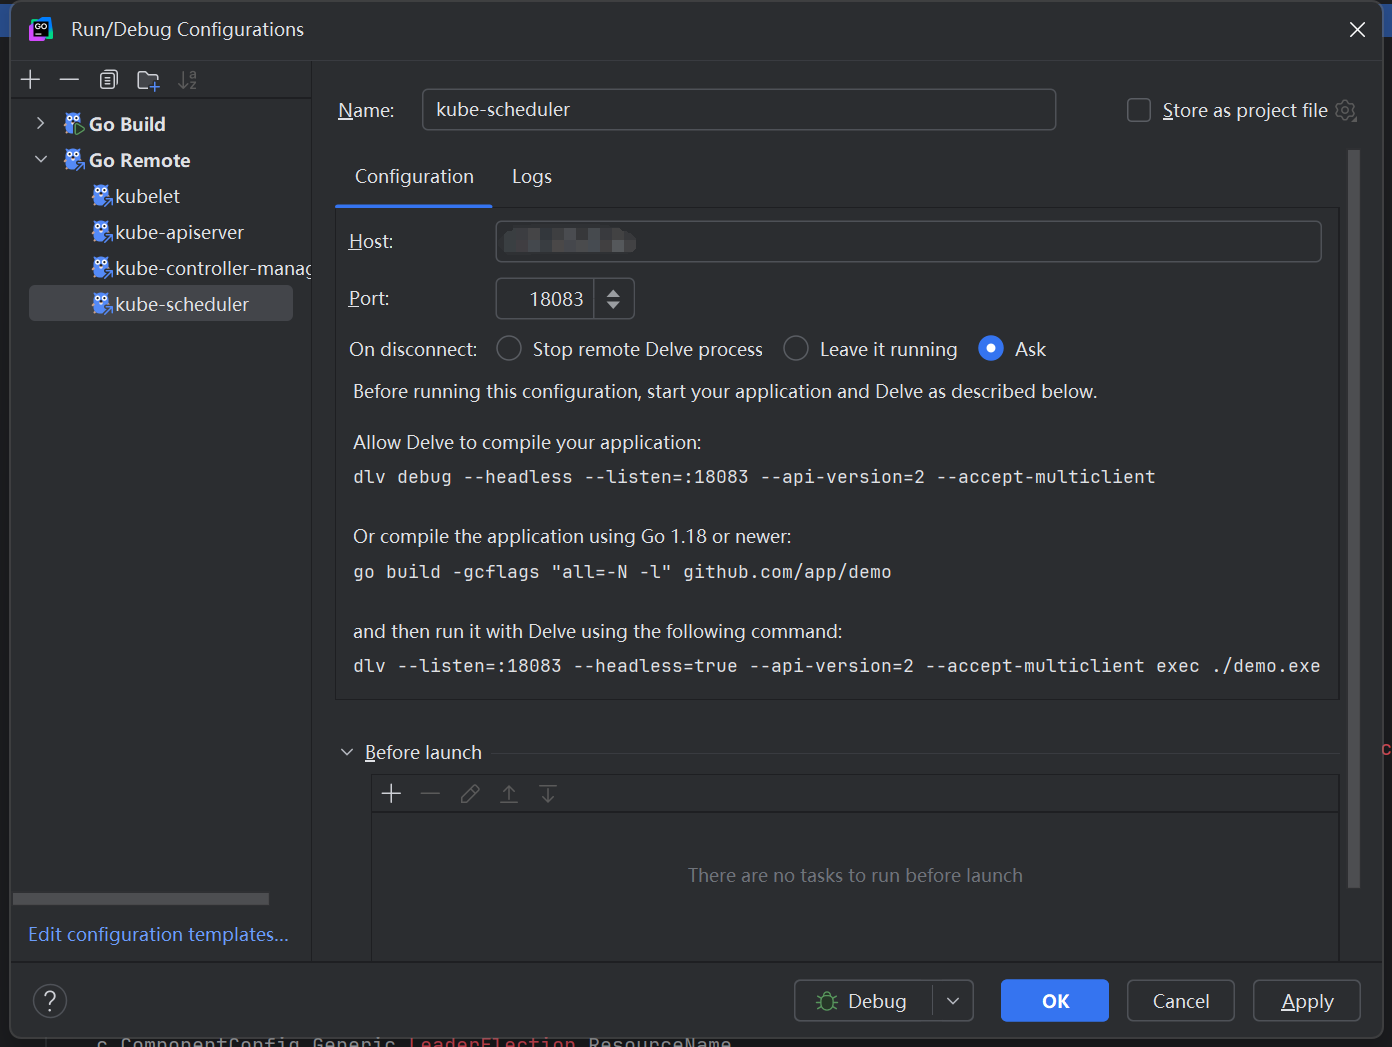The image size is (1392, 1047).
Task: Add a new run configuration
Action: tap(30, 80)
